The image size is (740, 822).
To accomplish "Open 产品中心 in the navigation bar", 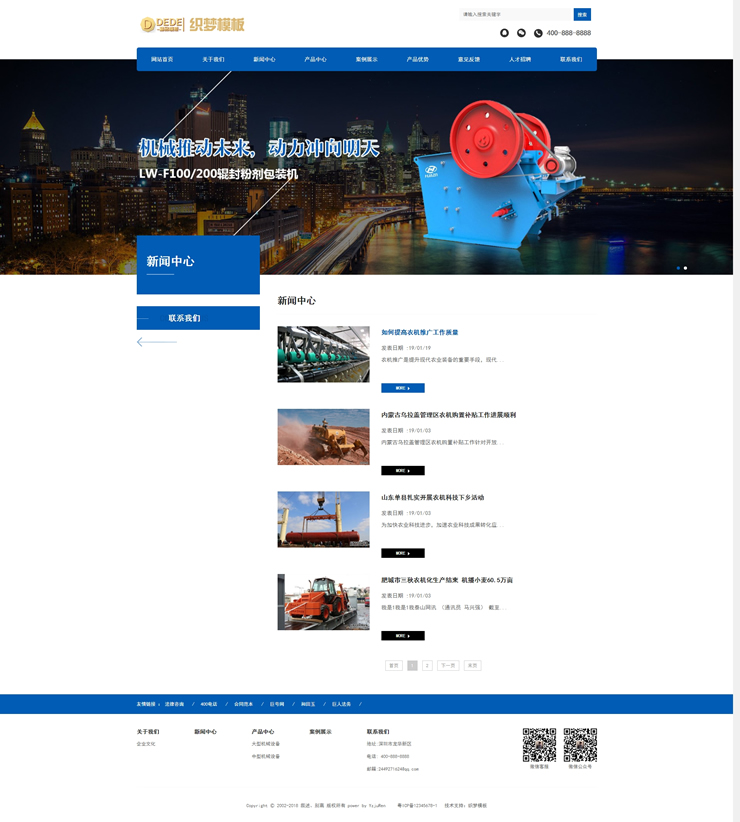I will click(315, 60).
